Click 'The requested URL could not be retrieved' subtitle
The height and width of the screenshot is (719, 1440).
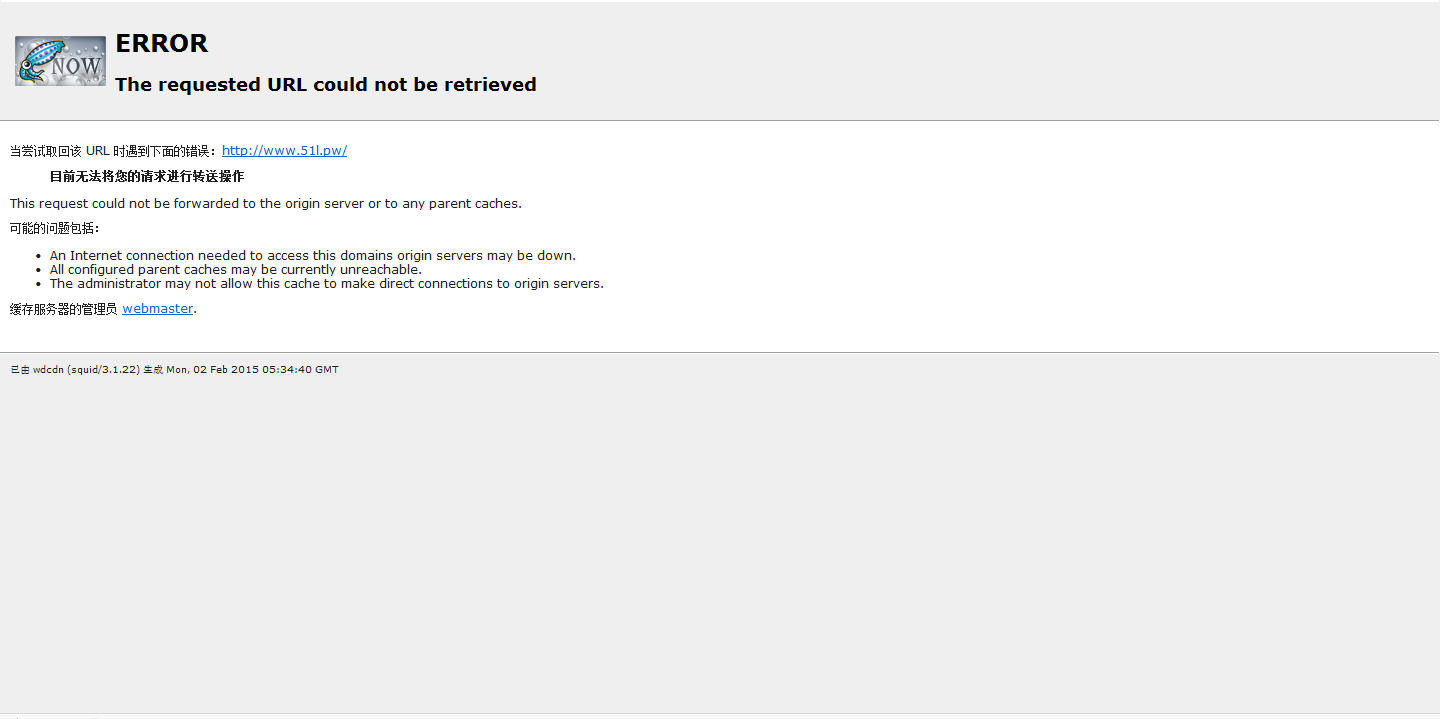point(325,85)
